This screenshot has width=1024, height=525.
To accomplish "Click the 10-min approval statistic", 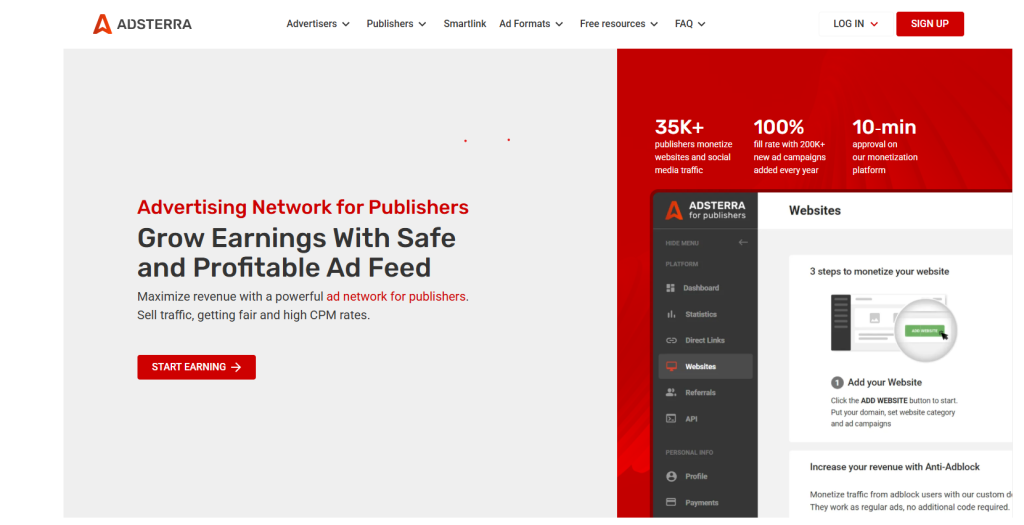I will (x=885, y=146).
